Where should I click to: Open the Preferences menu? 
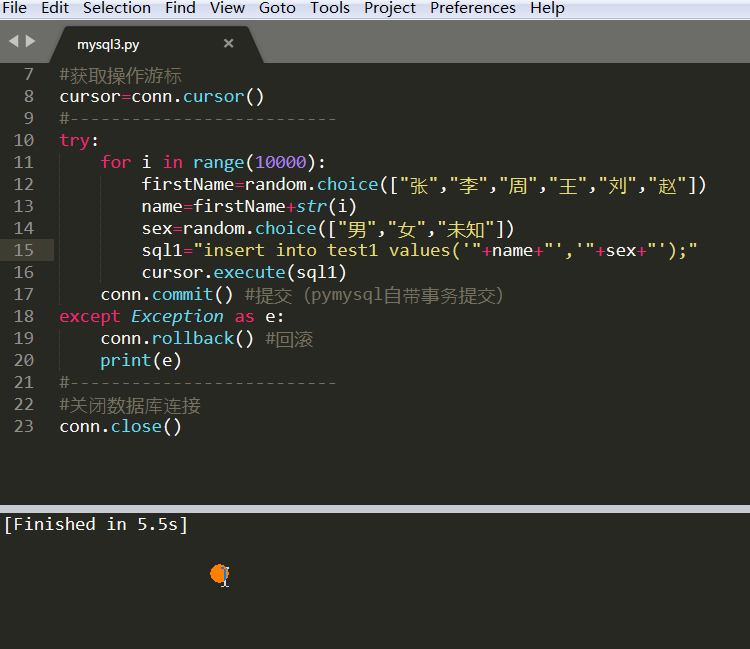(x=473, y=8)
